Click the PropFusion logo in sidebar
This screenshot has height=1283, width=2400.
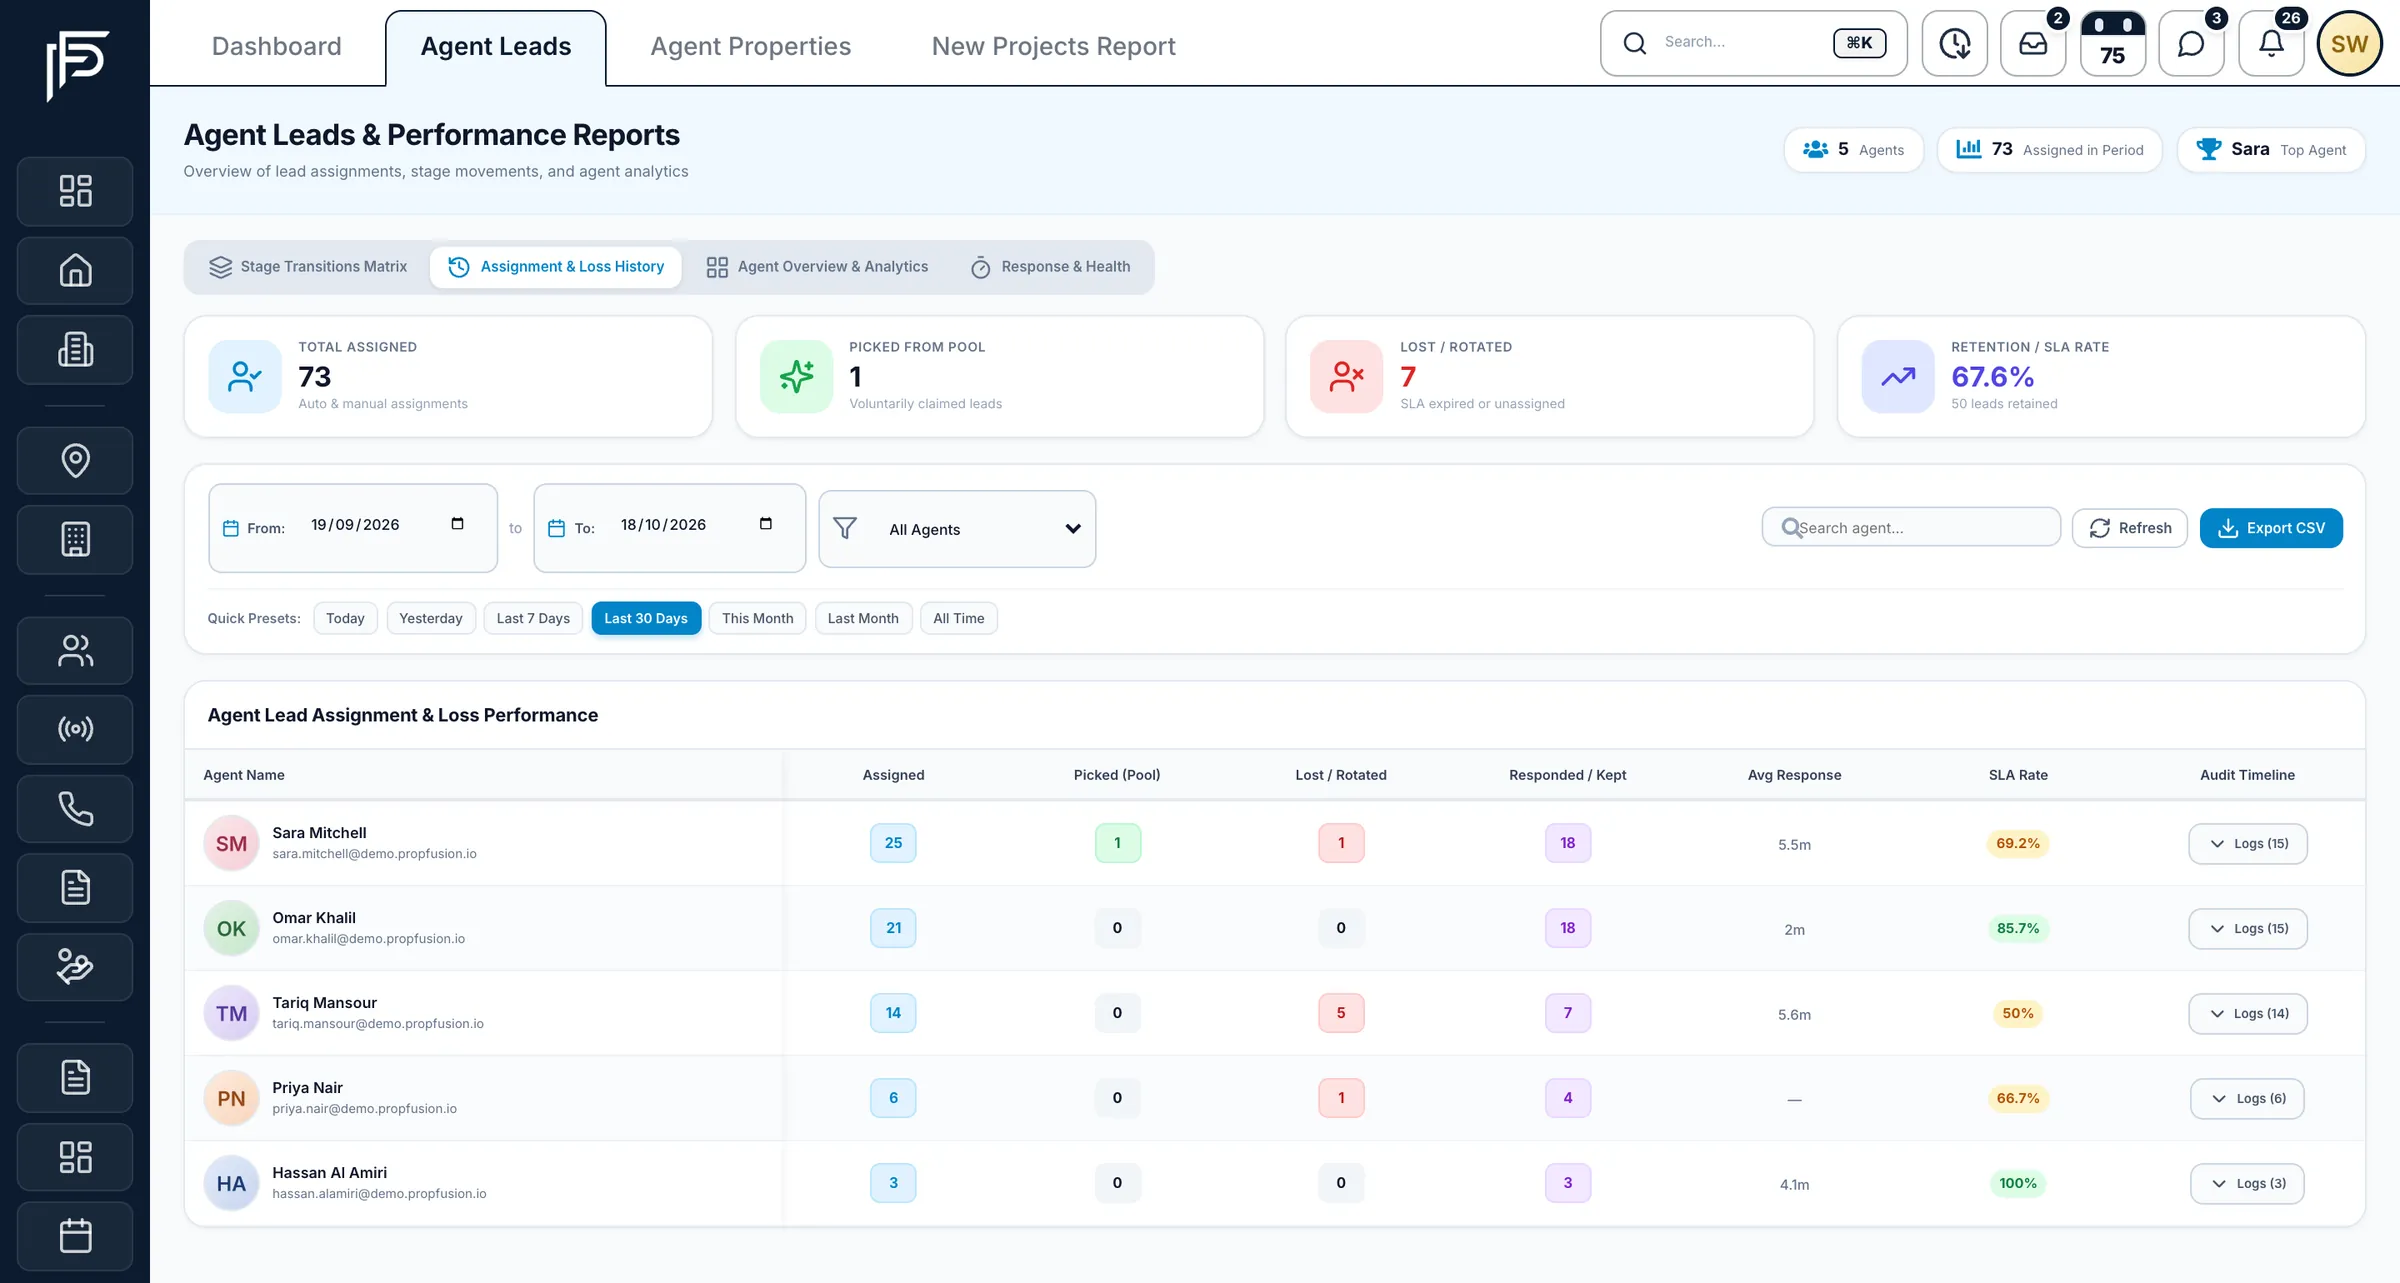click(x=76, y=65)
